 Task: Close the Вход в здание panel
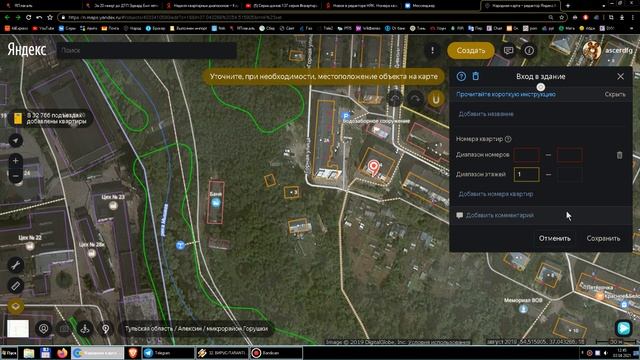pos(620,76)
